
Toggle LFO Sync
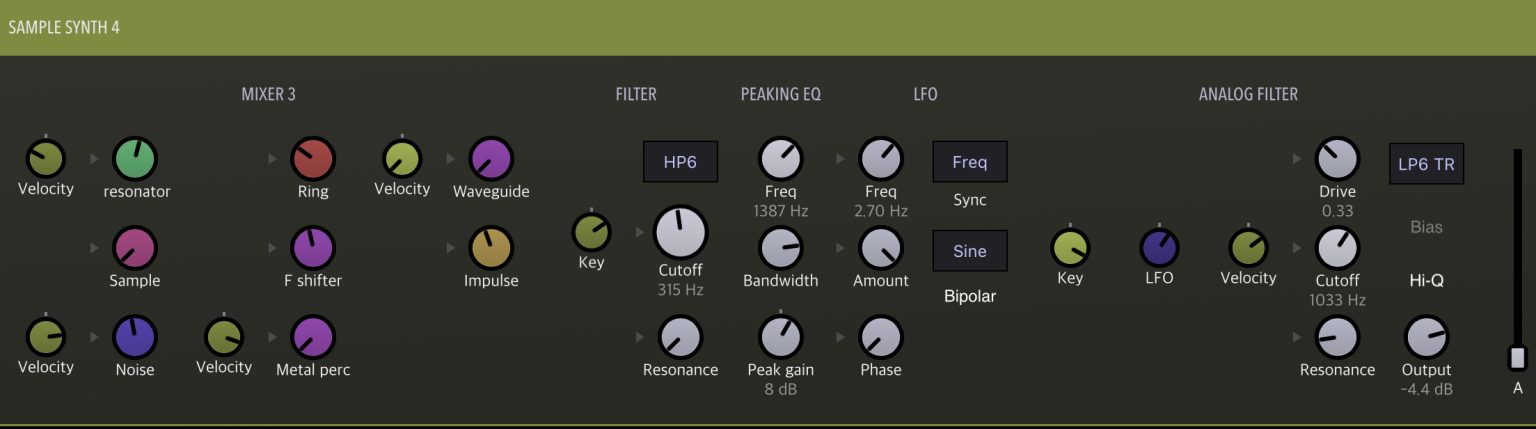click(x=970, y=200)
